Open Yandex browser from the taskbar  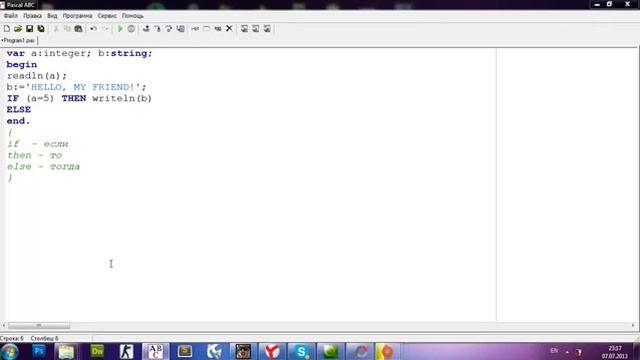coord(272,351)
